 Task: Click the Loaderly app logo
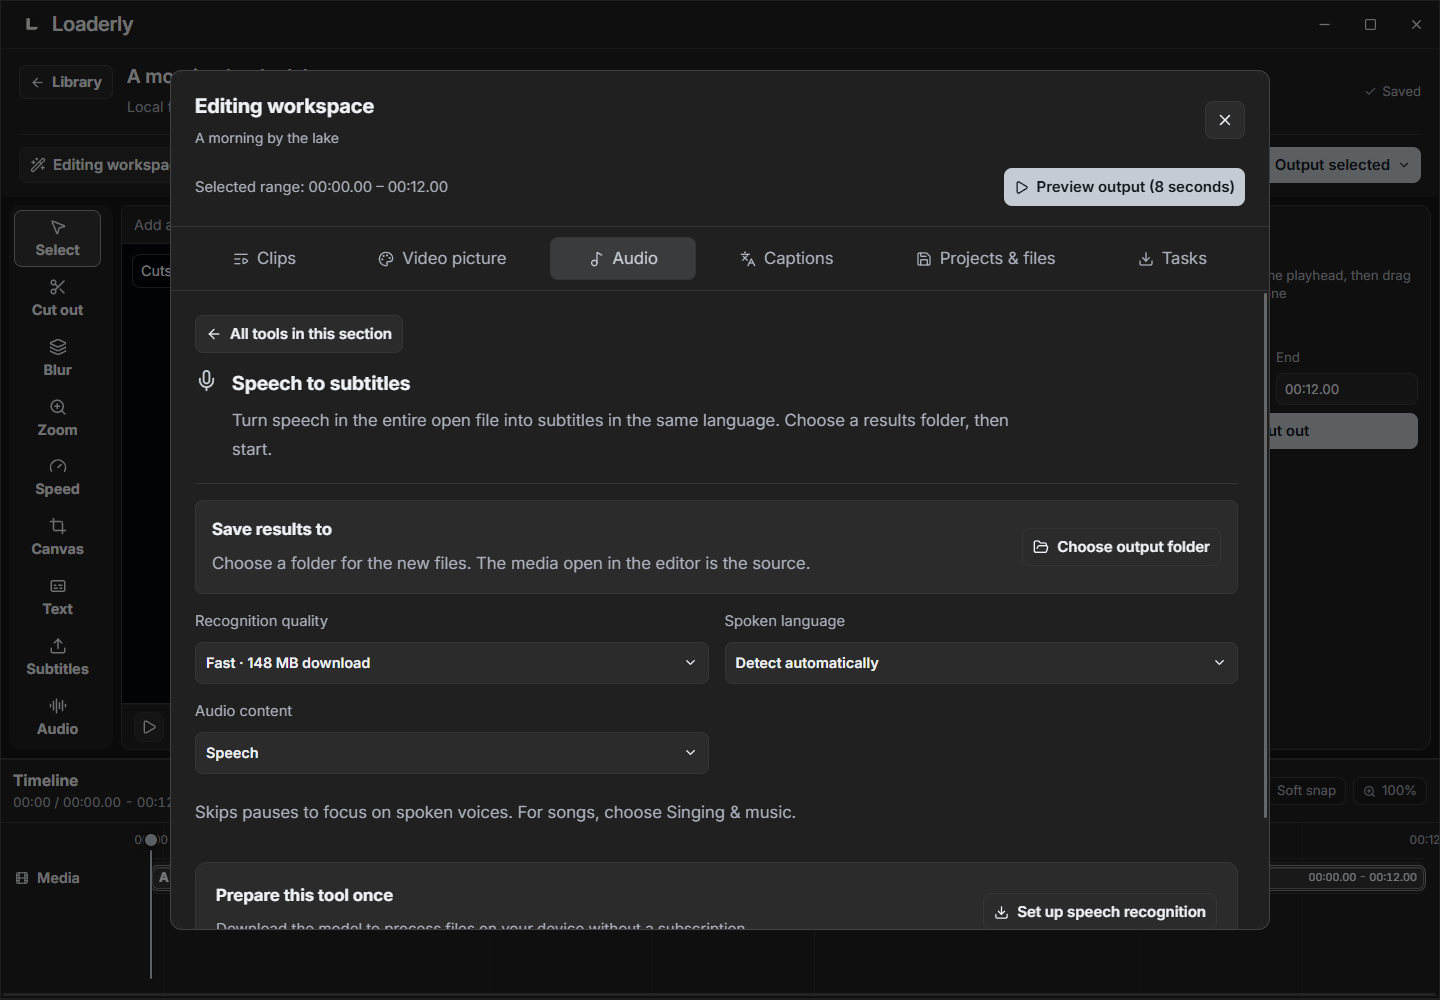coord(32,24)
